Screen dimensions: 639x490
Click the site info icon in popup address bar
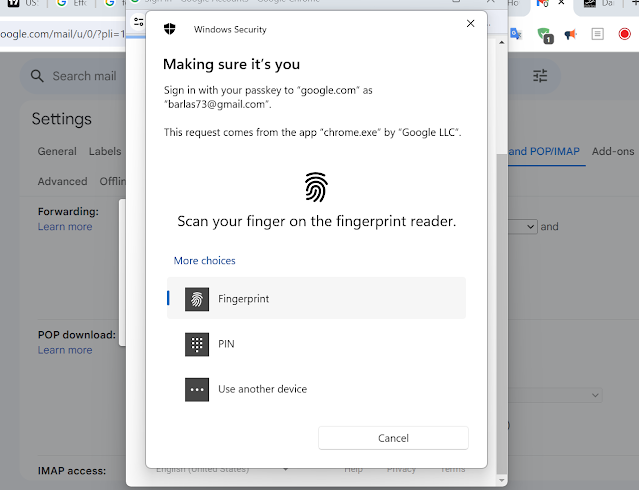pyautogui.click(x=139, y=22)
